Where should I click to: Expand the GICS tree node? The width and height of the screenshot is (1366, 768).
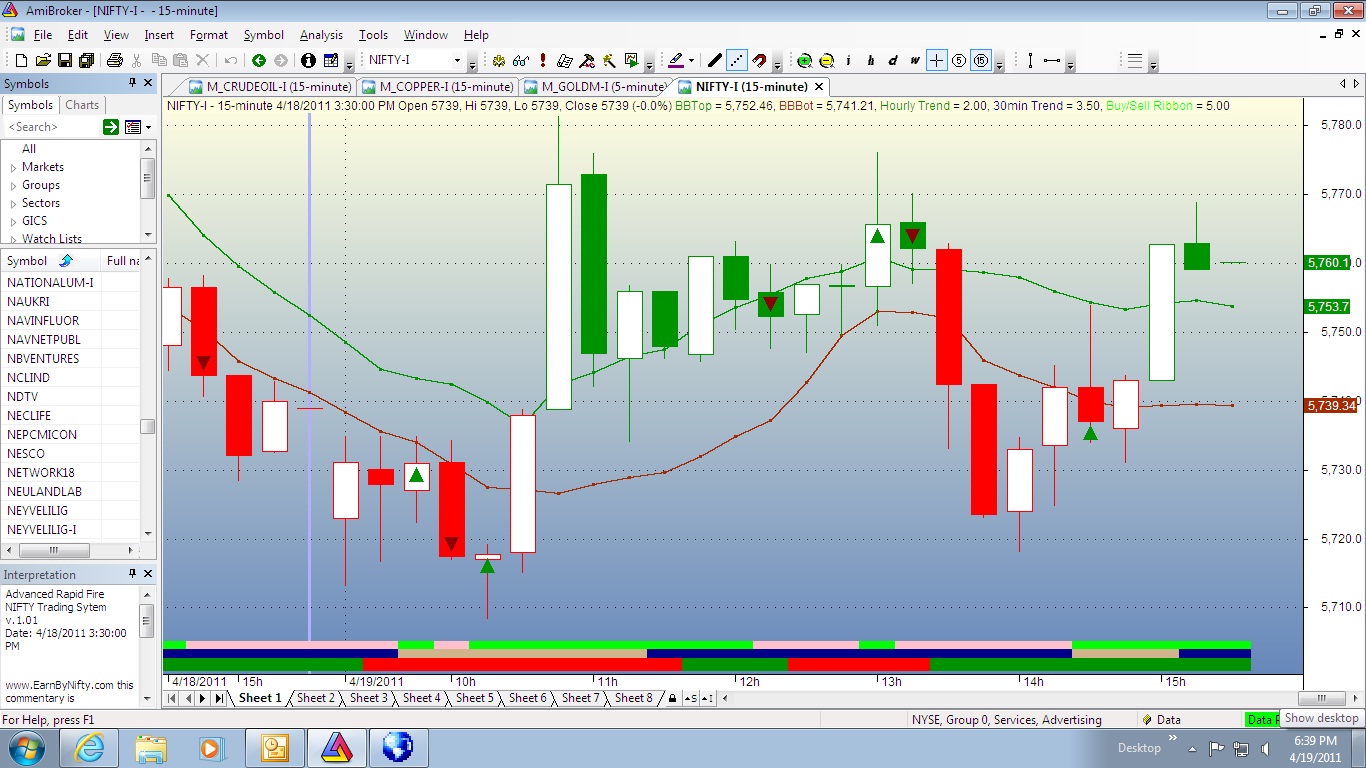click(13, 222)
